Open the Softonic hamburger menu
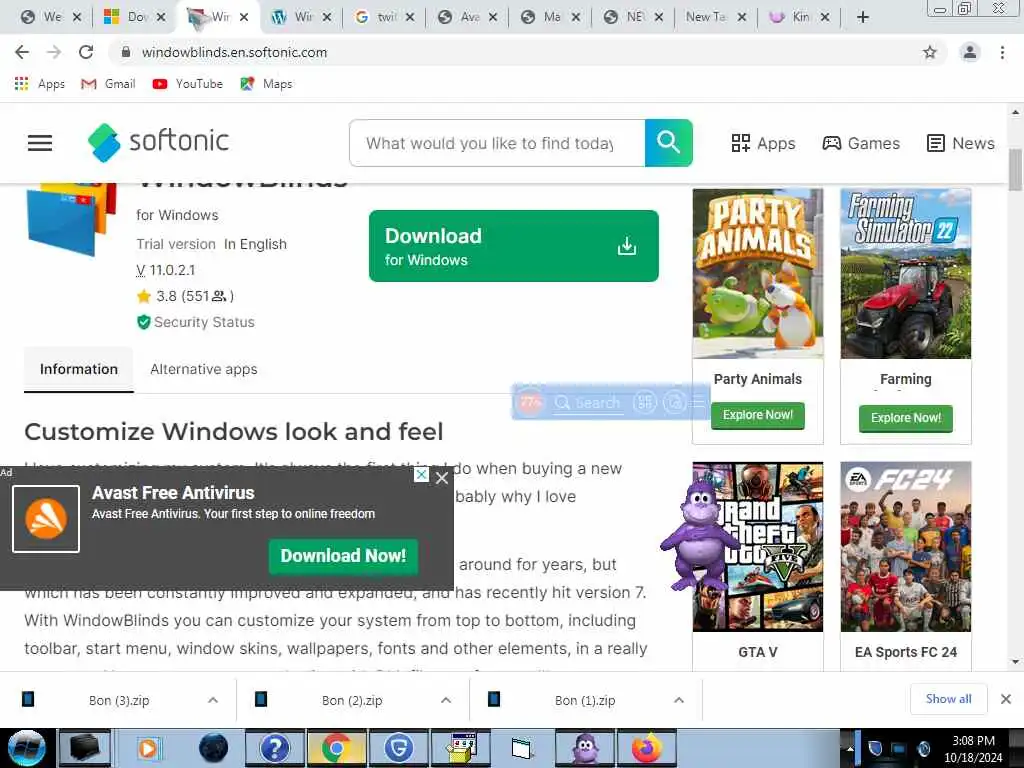Viewport: 1024px width, 768px height. pos(40,142)
